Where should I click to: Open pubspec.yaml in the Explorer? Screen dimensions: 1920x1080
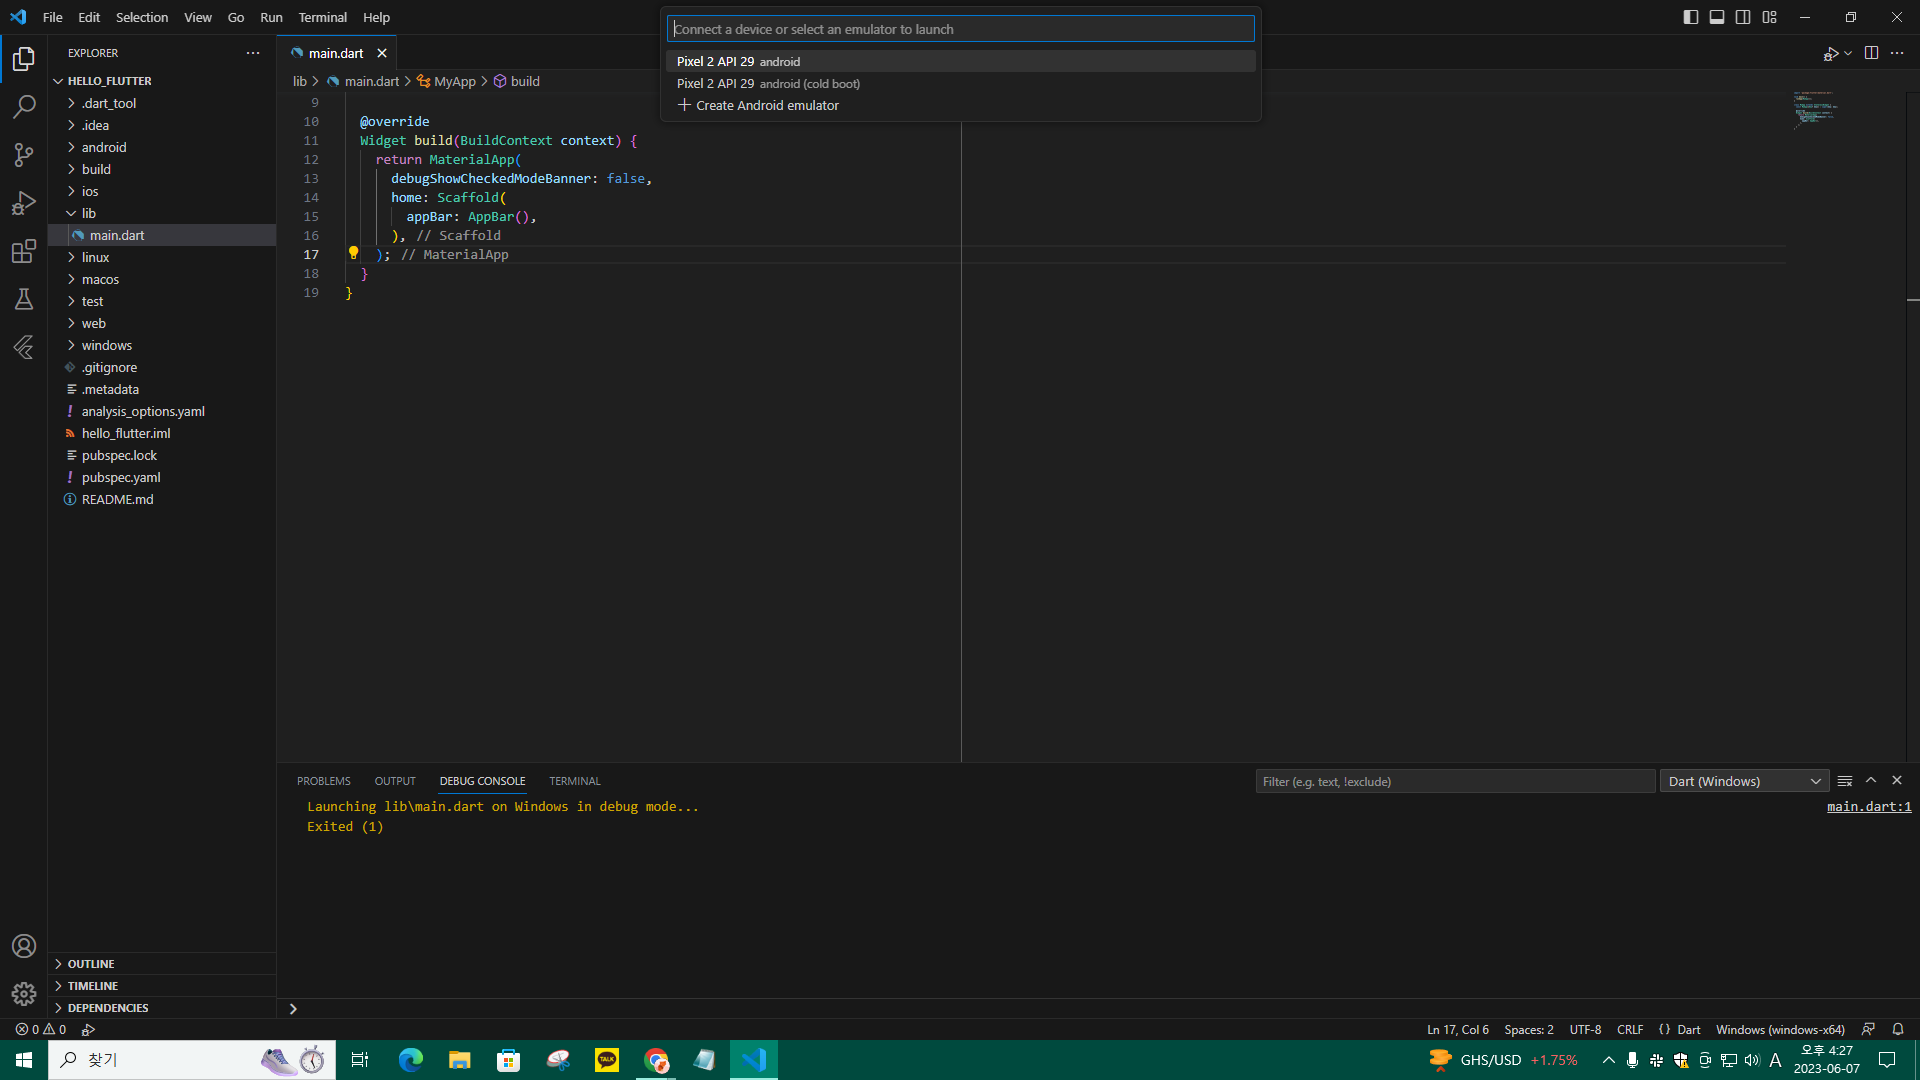pyautogui.click(x=162, y=477)
